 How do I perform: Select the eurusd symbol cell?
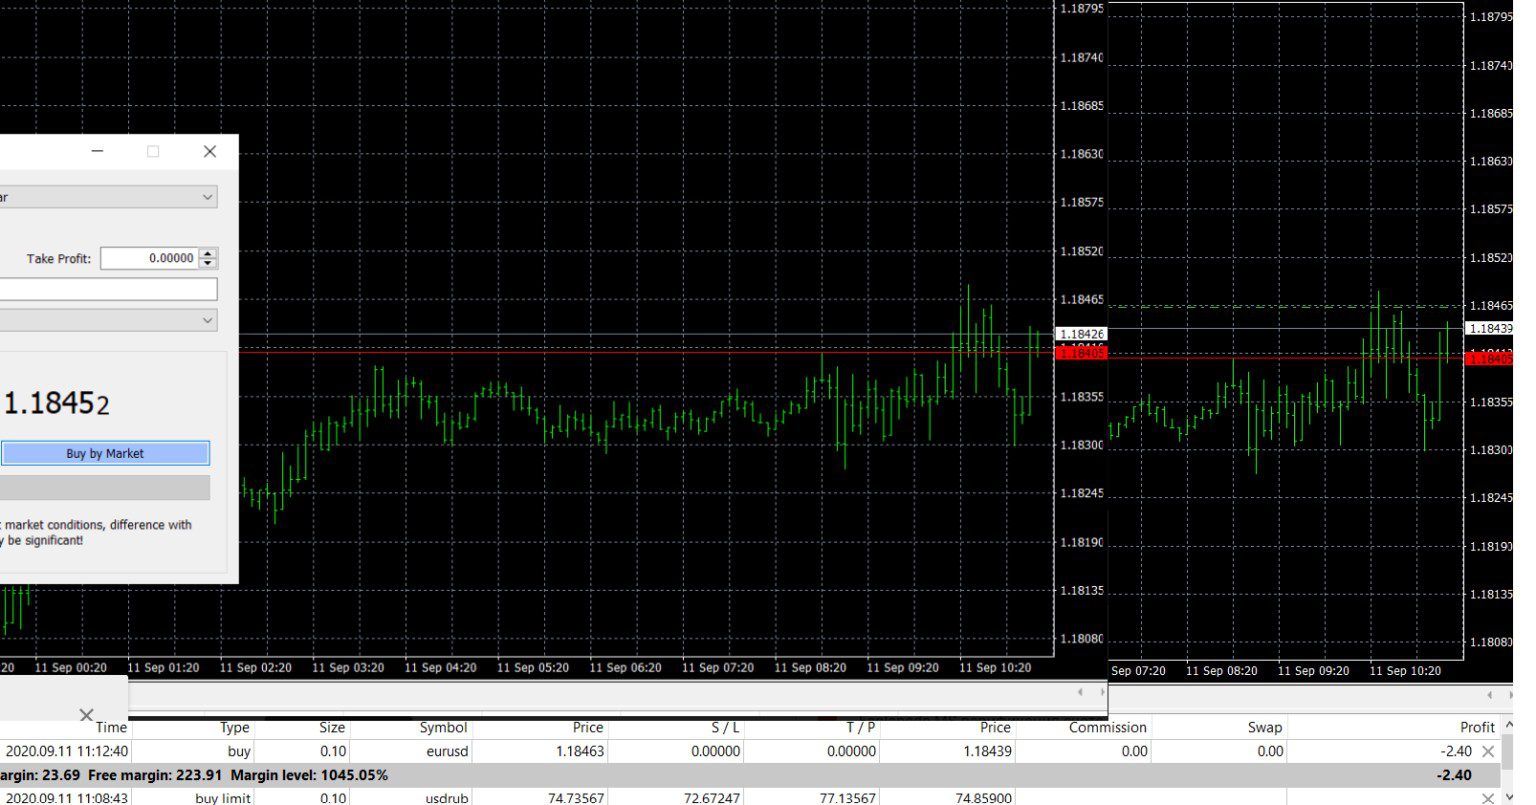[446, 751]
